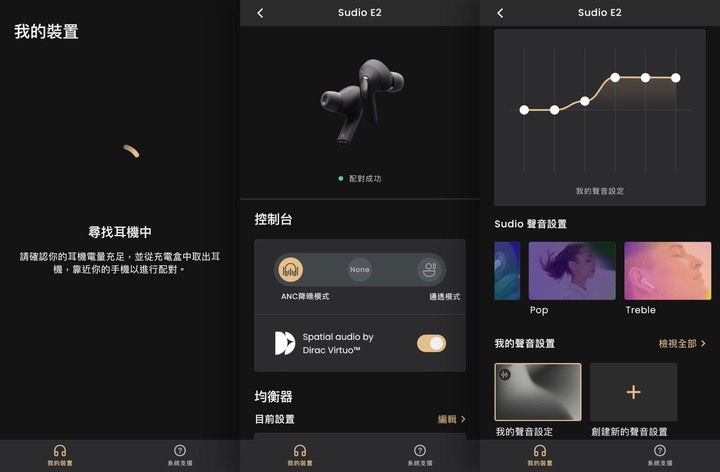Choose the Pop sound preset thumbnail
The height and width of the screenshot is (472, 720).
point(572,271)
